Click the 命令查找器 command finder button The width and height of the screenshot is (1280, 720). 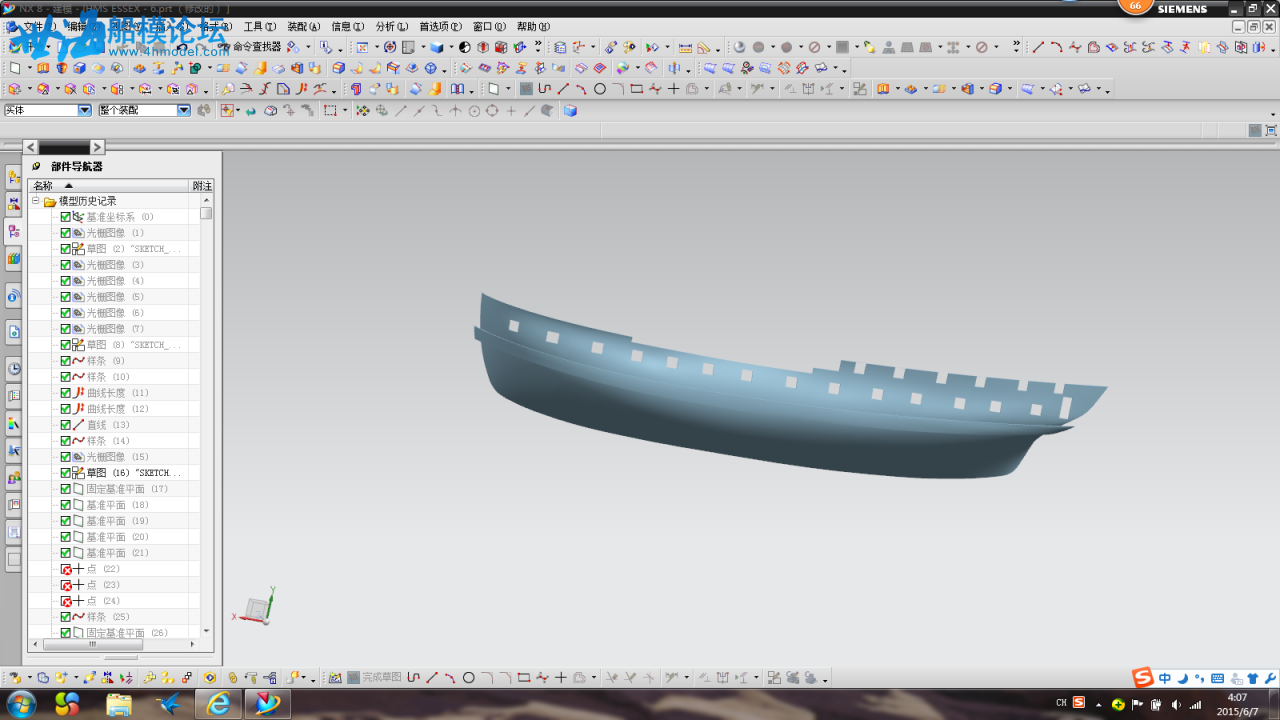(x=250, y=47)
